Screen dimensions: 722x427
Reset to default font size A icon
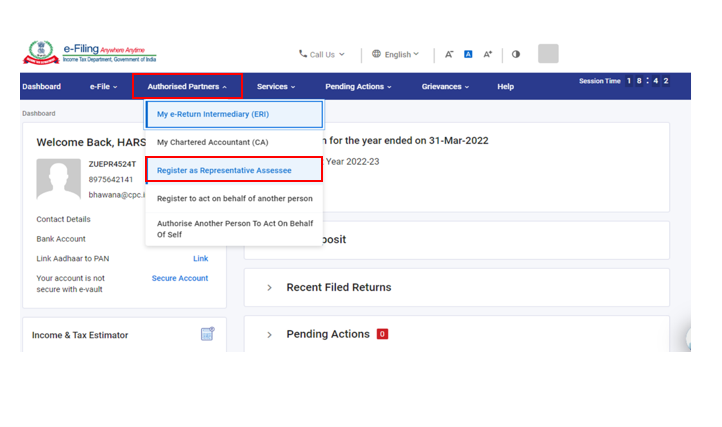tap(468, 54)
